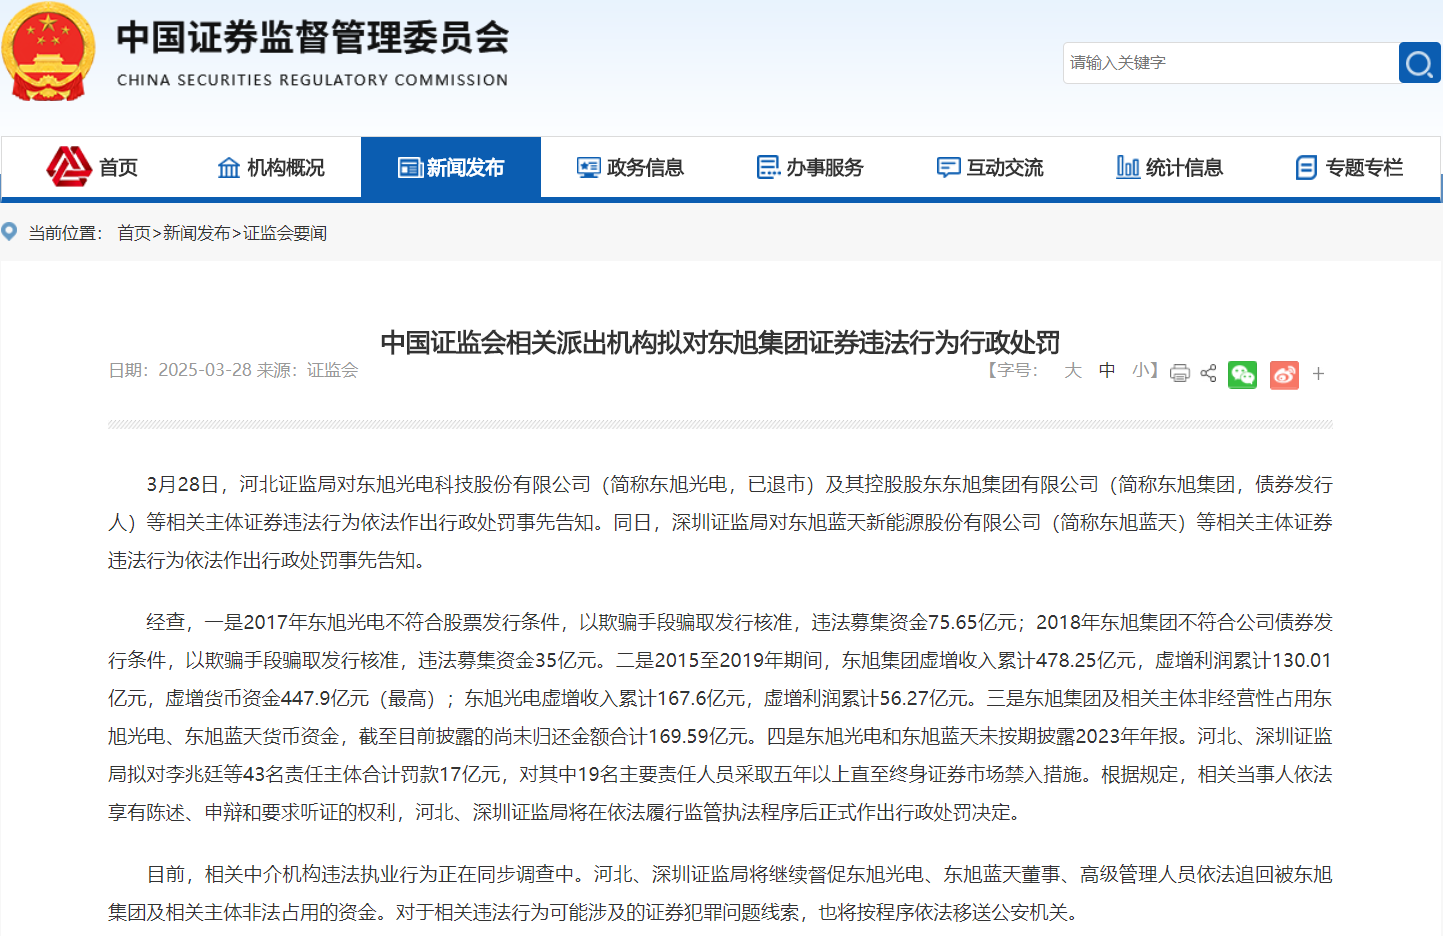
Task: Select the 新闻发布 navigation tab
Action: pyautogui.click(x=451, y=168)
